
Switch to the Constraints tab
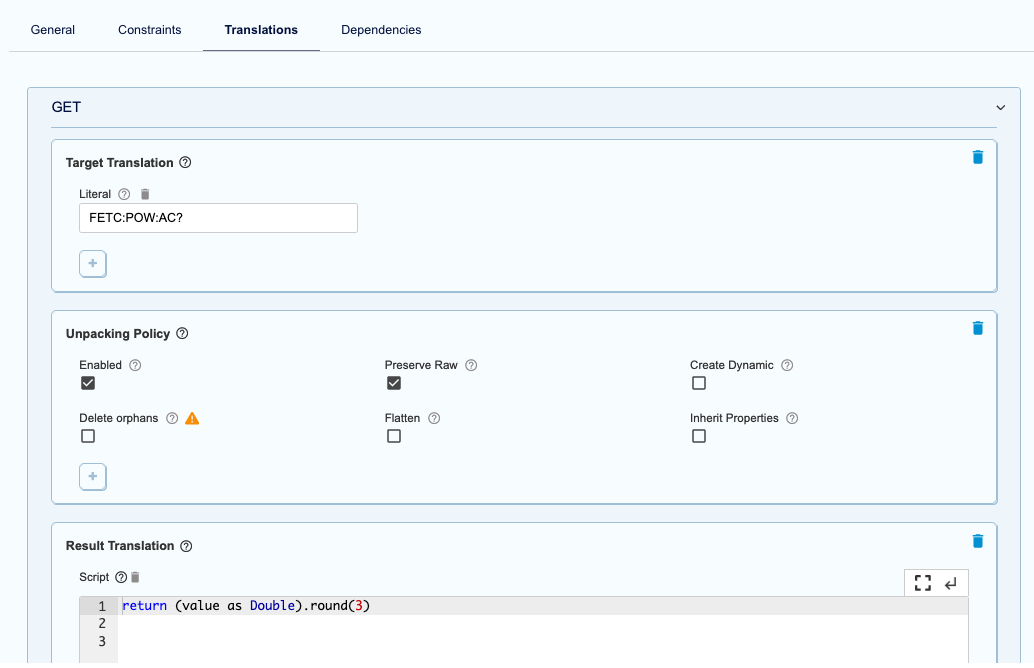(150, 30)
